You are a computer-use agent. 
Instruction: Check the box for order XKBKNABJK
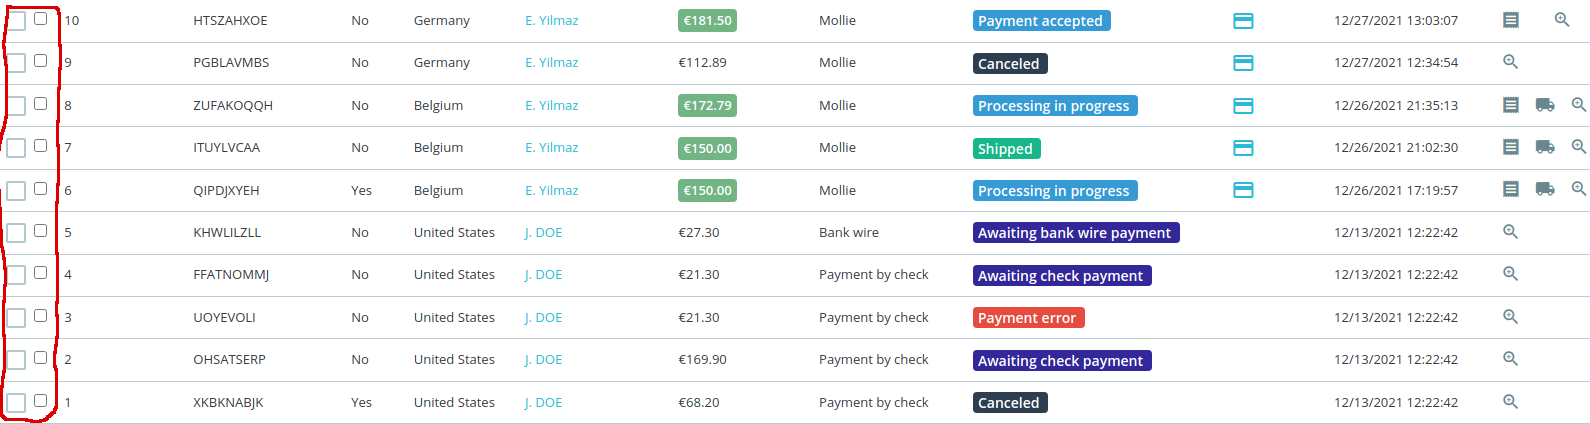pyautogui.click(x=40, y=401)
